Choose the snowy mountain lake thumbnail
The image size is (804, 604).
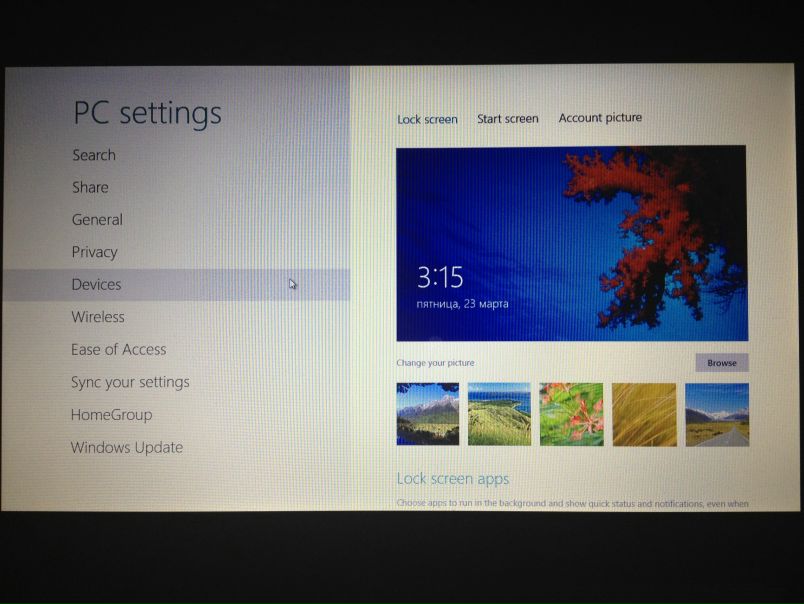[428, 414]
